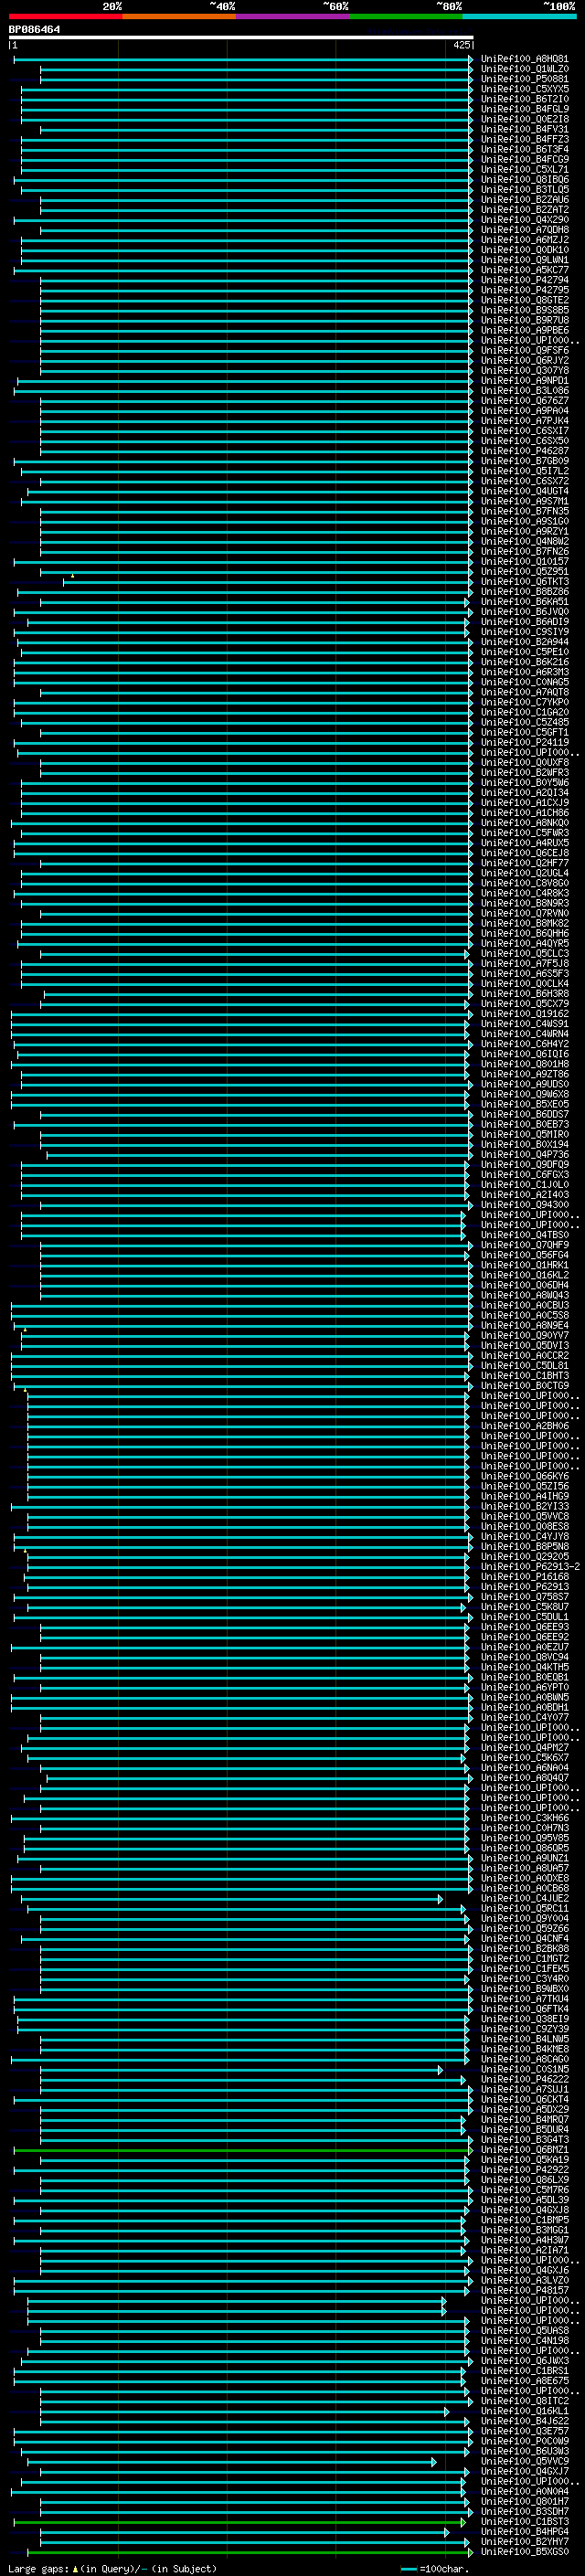Select hit UniRef100_Q7QHF9

coord(524,1245)
